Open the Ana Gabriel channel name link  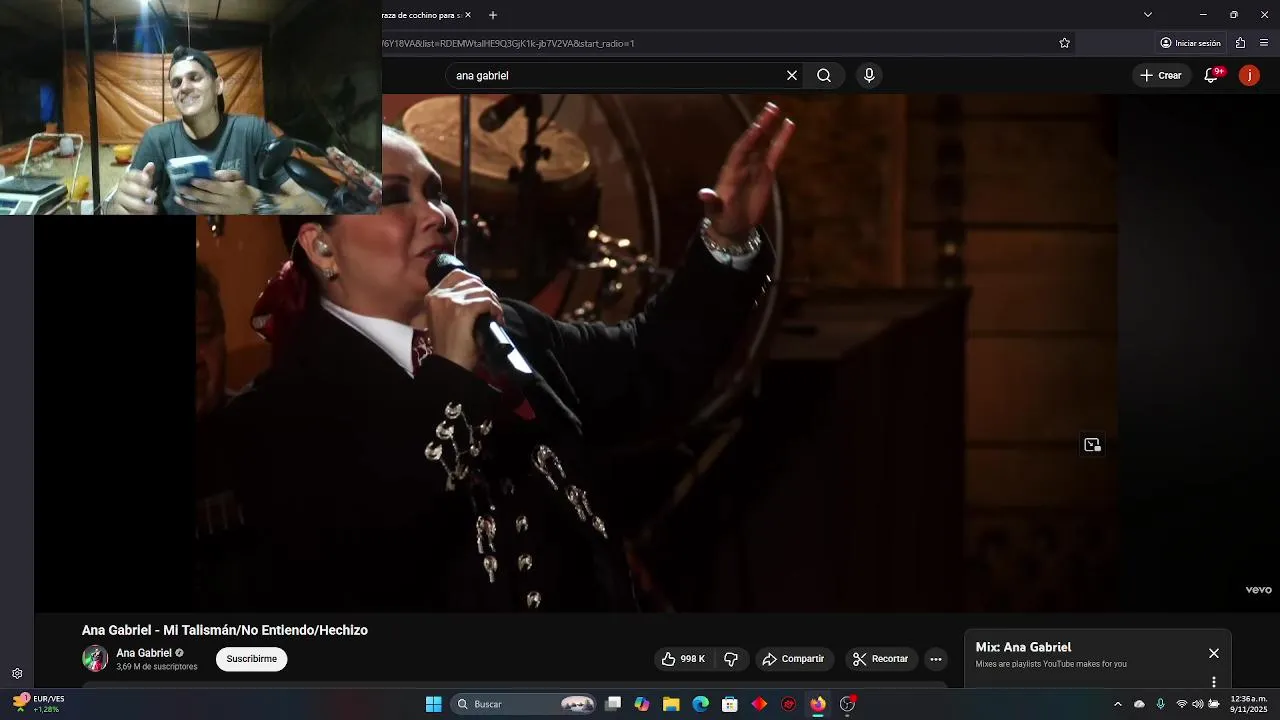pos(144,653)
